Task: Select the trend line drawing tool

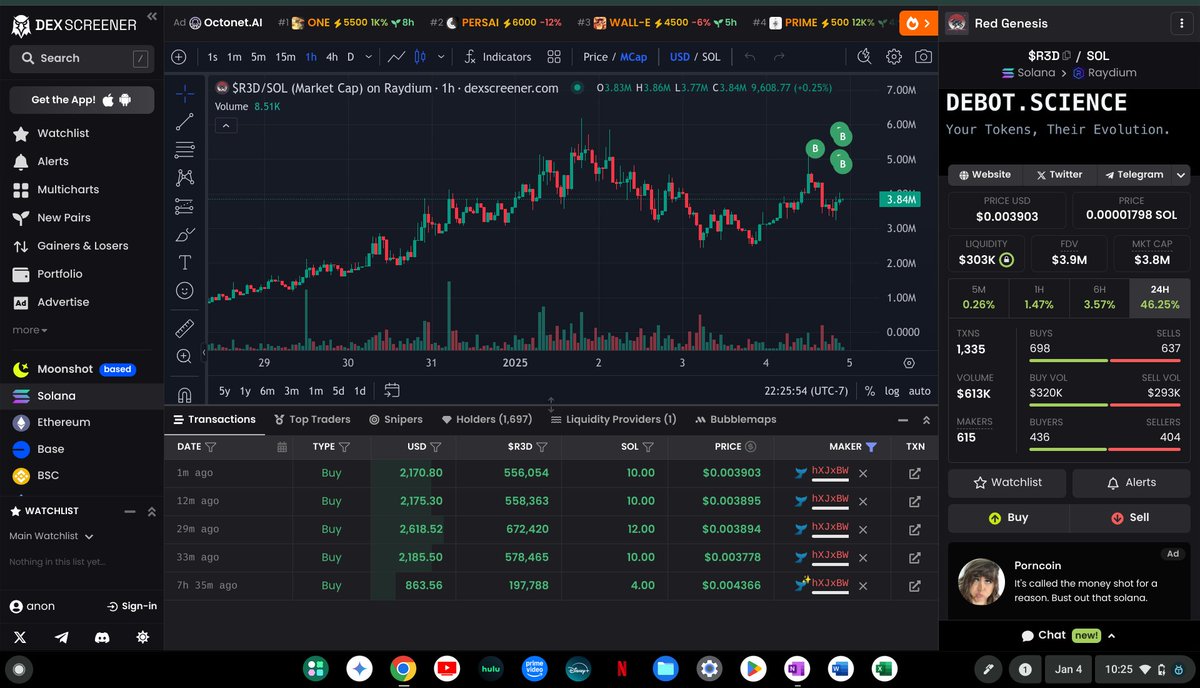Action: click(185, 122)
